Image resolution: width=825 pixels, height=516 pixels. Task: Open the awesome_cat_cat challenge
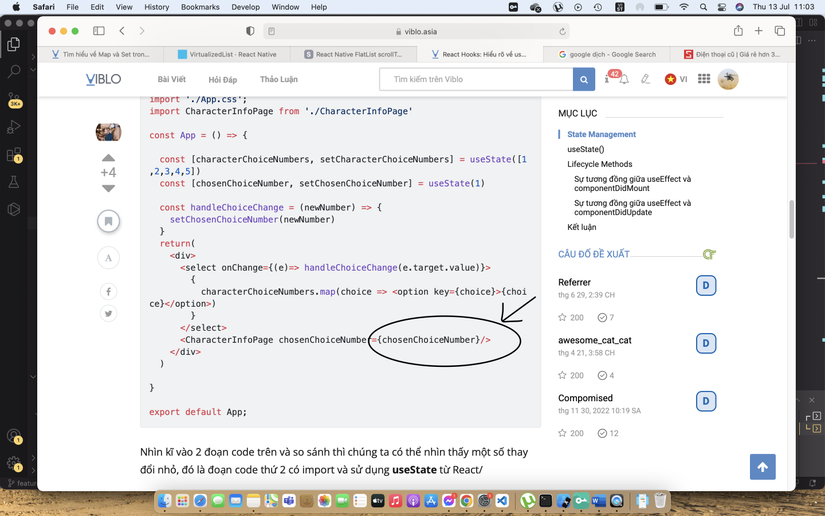pos(594,340)
